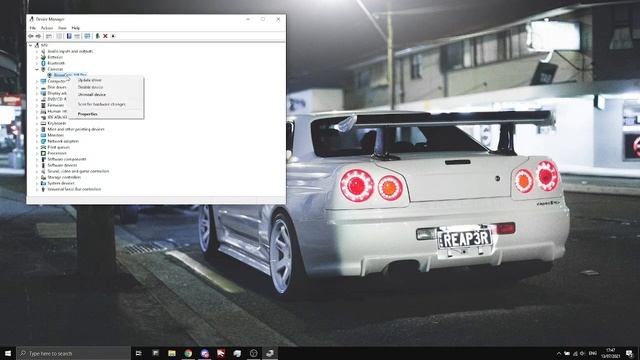Select the camera device under Cameras
This screenshot has height=360, width=640.
pos(71,75)
